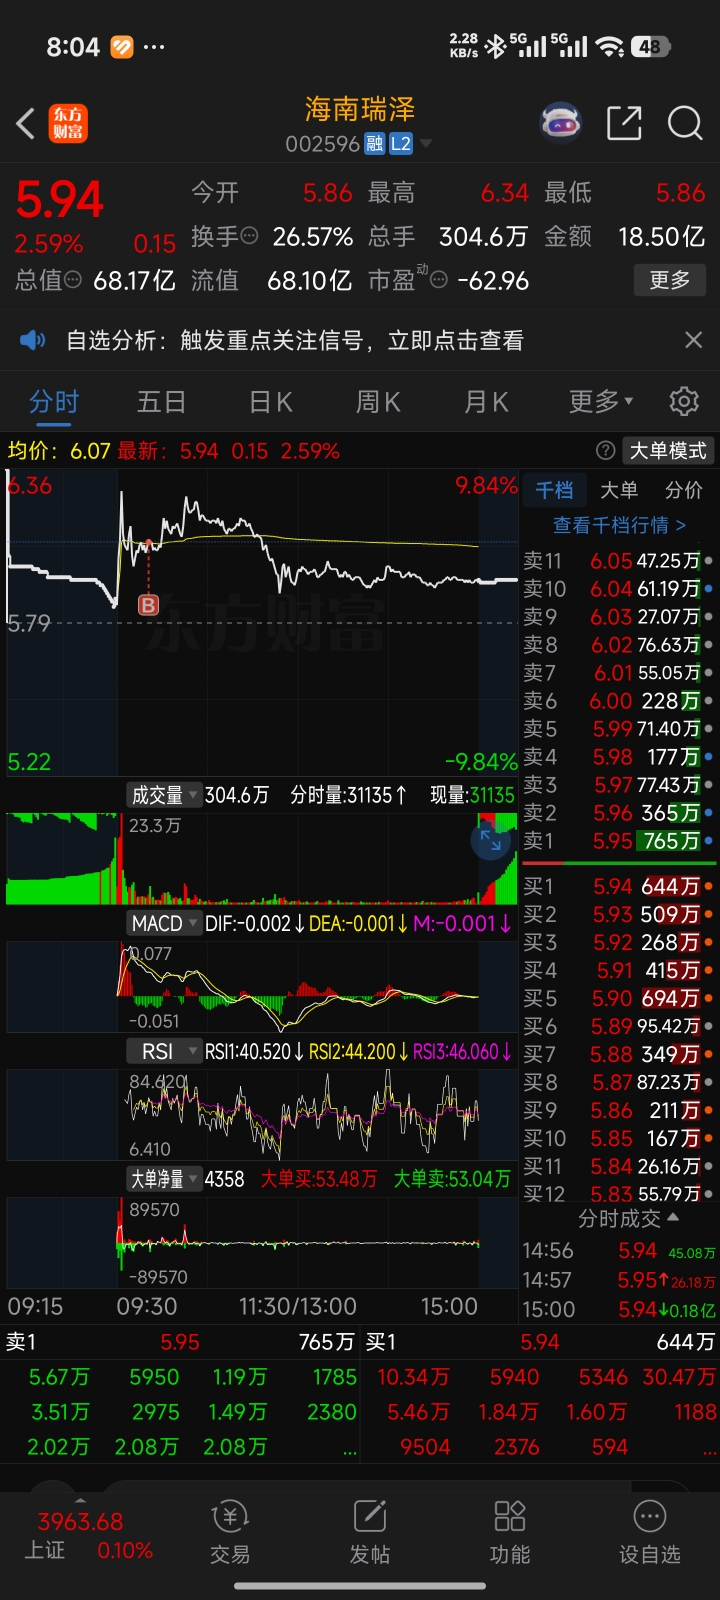Tap the L2 level badge

pyautogui.click(x=401, y=144)
